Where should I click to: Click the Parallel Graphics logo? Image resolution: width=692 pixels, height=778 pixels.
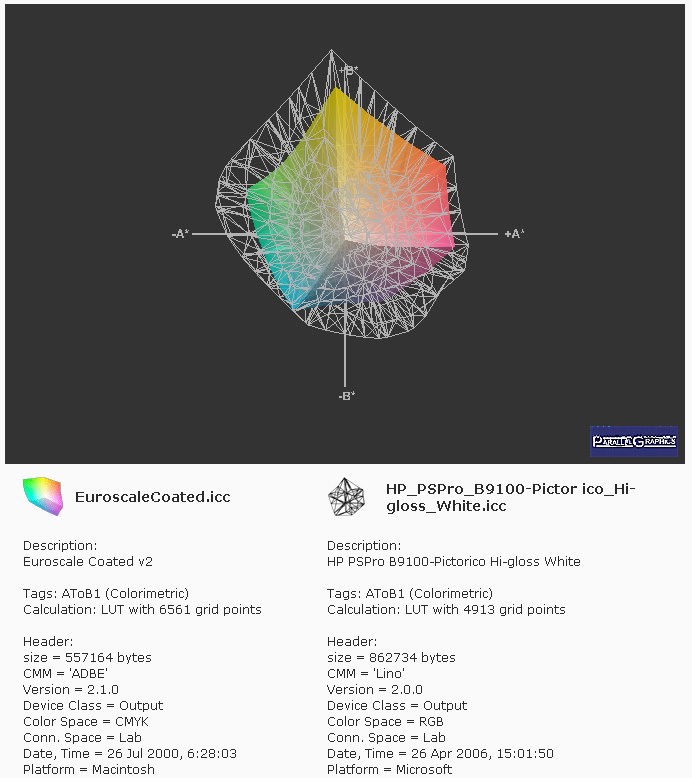pos(633,441)
